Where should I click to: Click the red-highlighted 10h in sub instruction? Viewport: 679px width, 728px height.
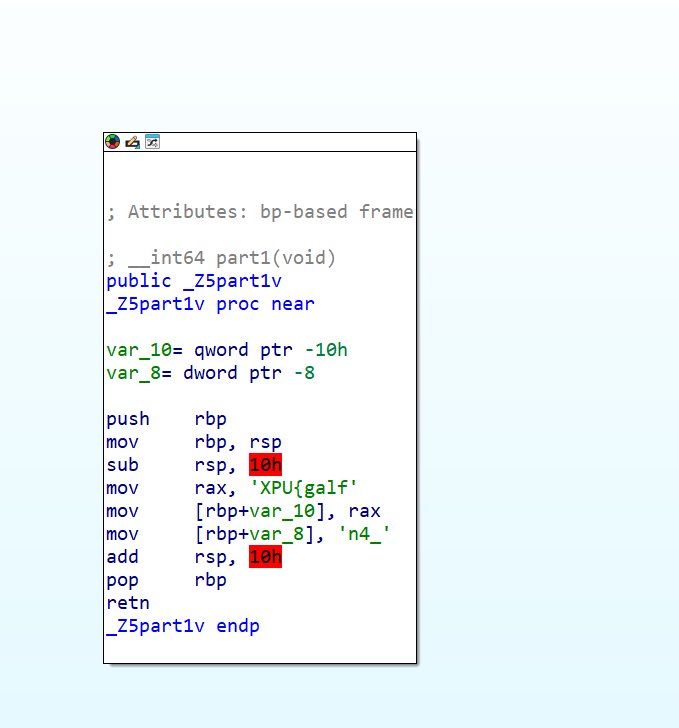[x=265, y=465]
